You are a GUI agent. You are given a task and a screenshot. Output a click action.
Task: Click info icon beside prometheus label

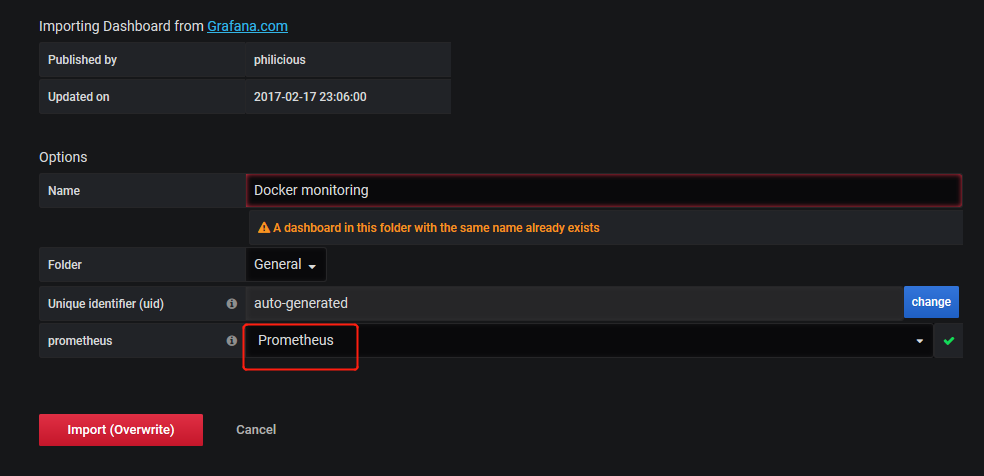coord(231,341)
